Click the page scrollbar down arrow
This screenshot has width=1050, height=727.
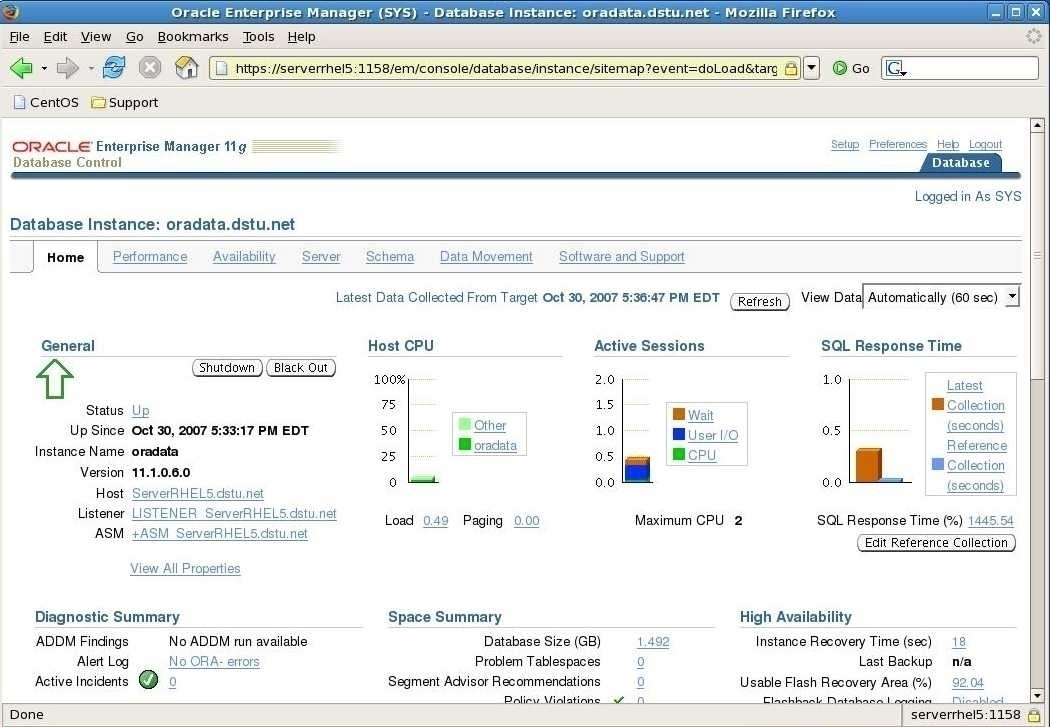(x=1037, y=696)
